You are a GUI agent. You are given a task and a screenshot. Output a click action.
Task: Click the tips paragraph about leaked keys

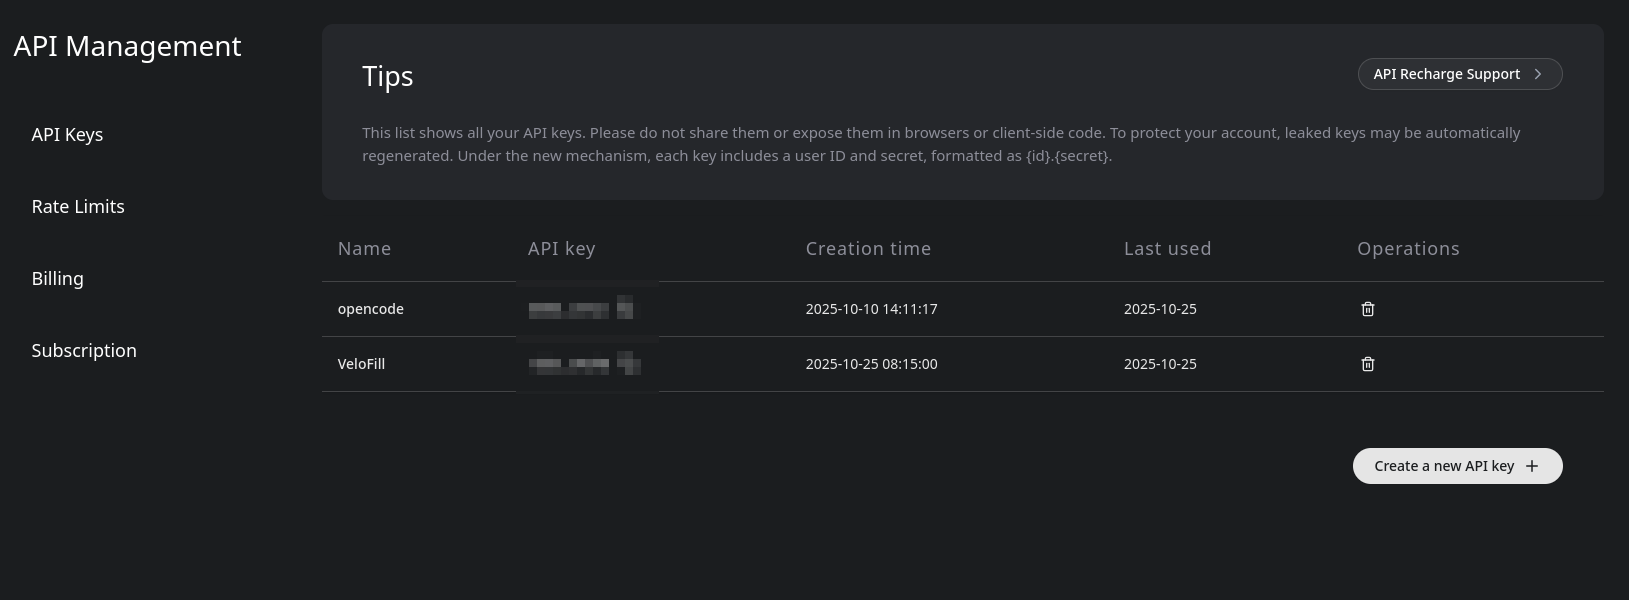[941, 144]
